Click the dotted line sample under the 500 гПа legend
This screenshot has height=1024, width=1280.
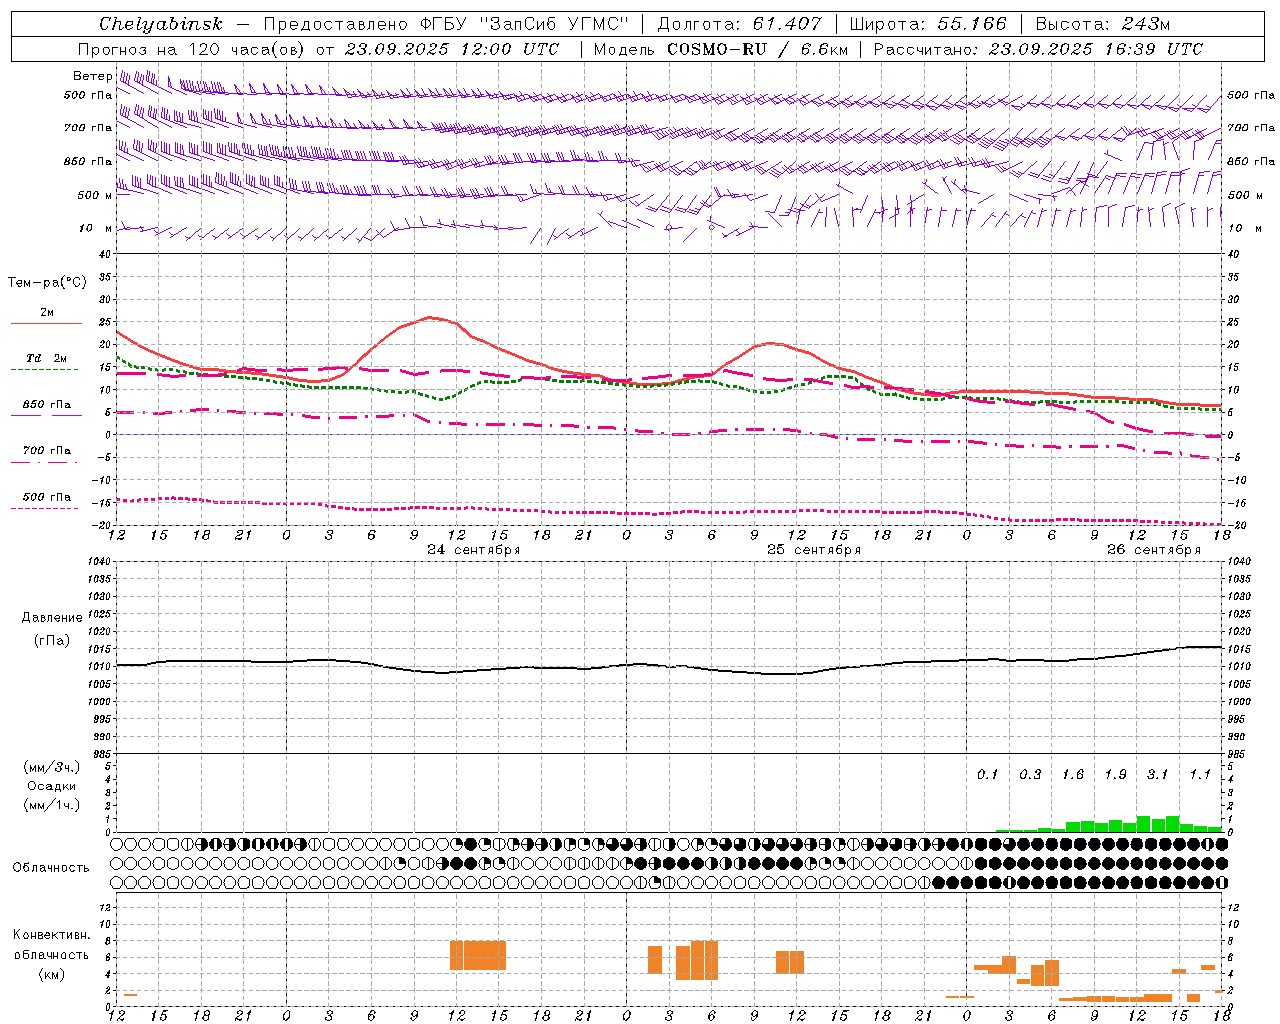pyautogui.click(x=46, y=508)
